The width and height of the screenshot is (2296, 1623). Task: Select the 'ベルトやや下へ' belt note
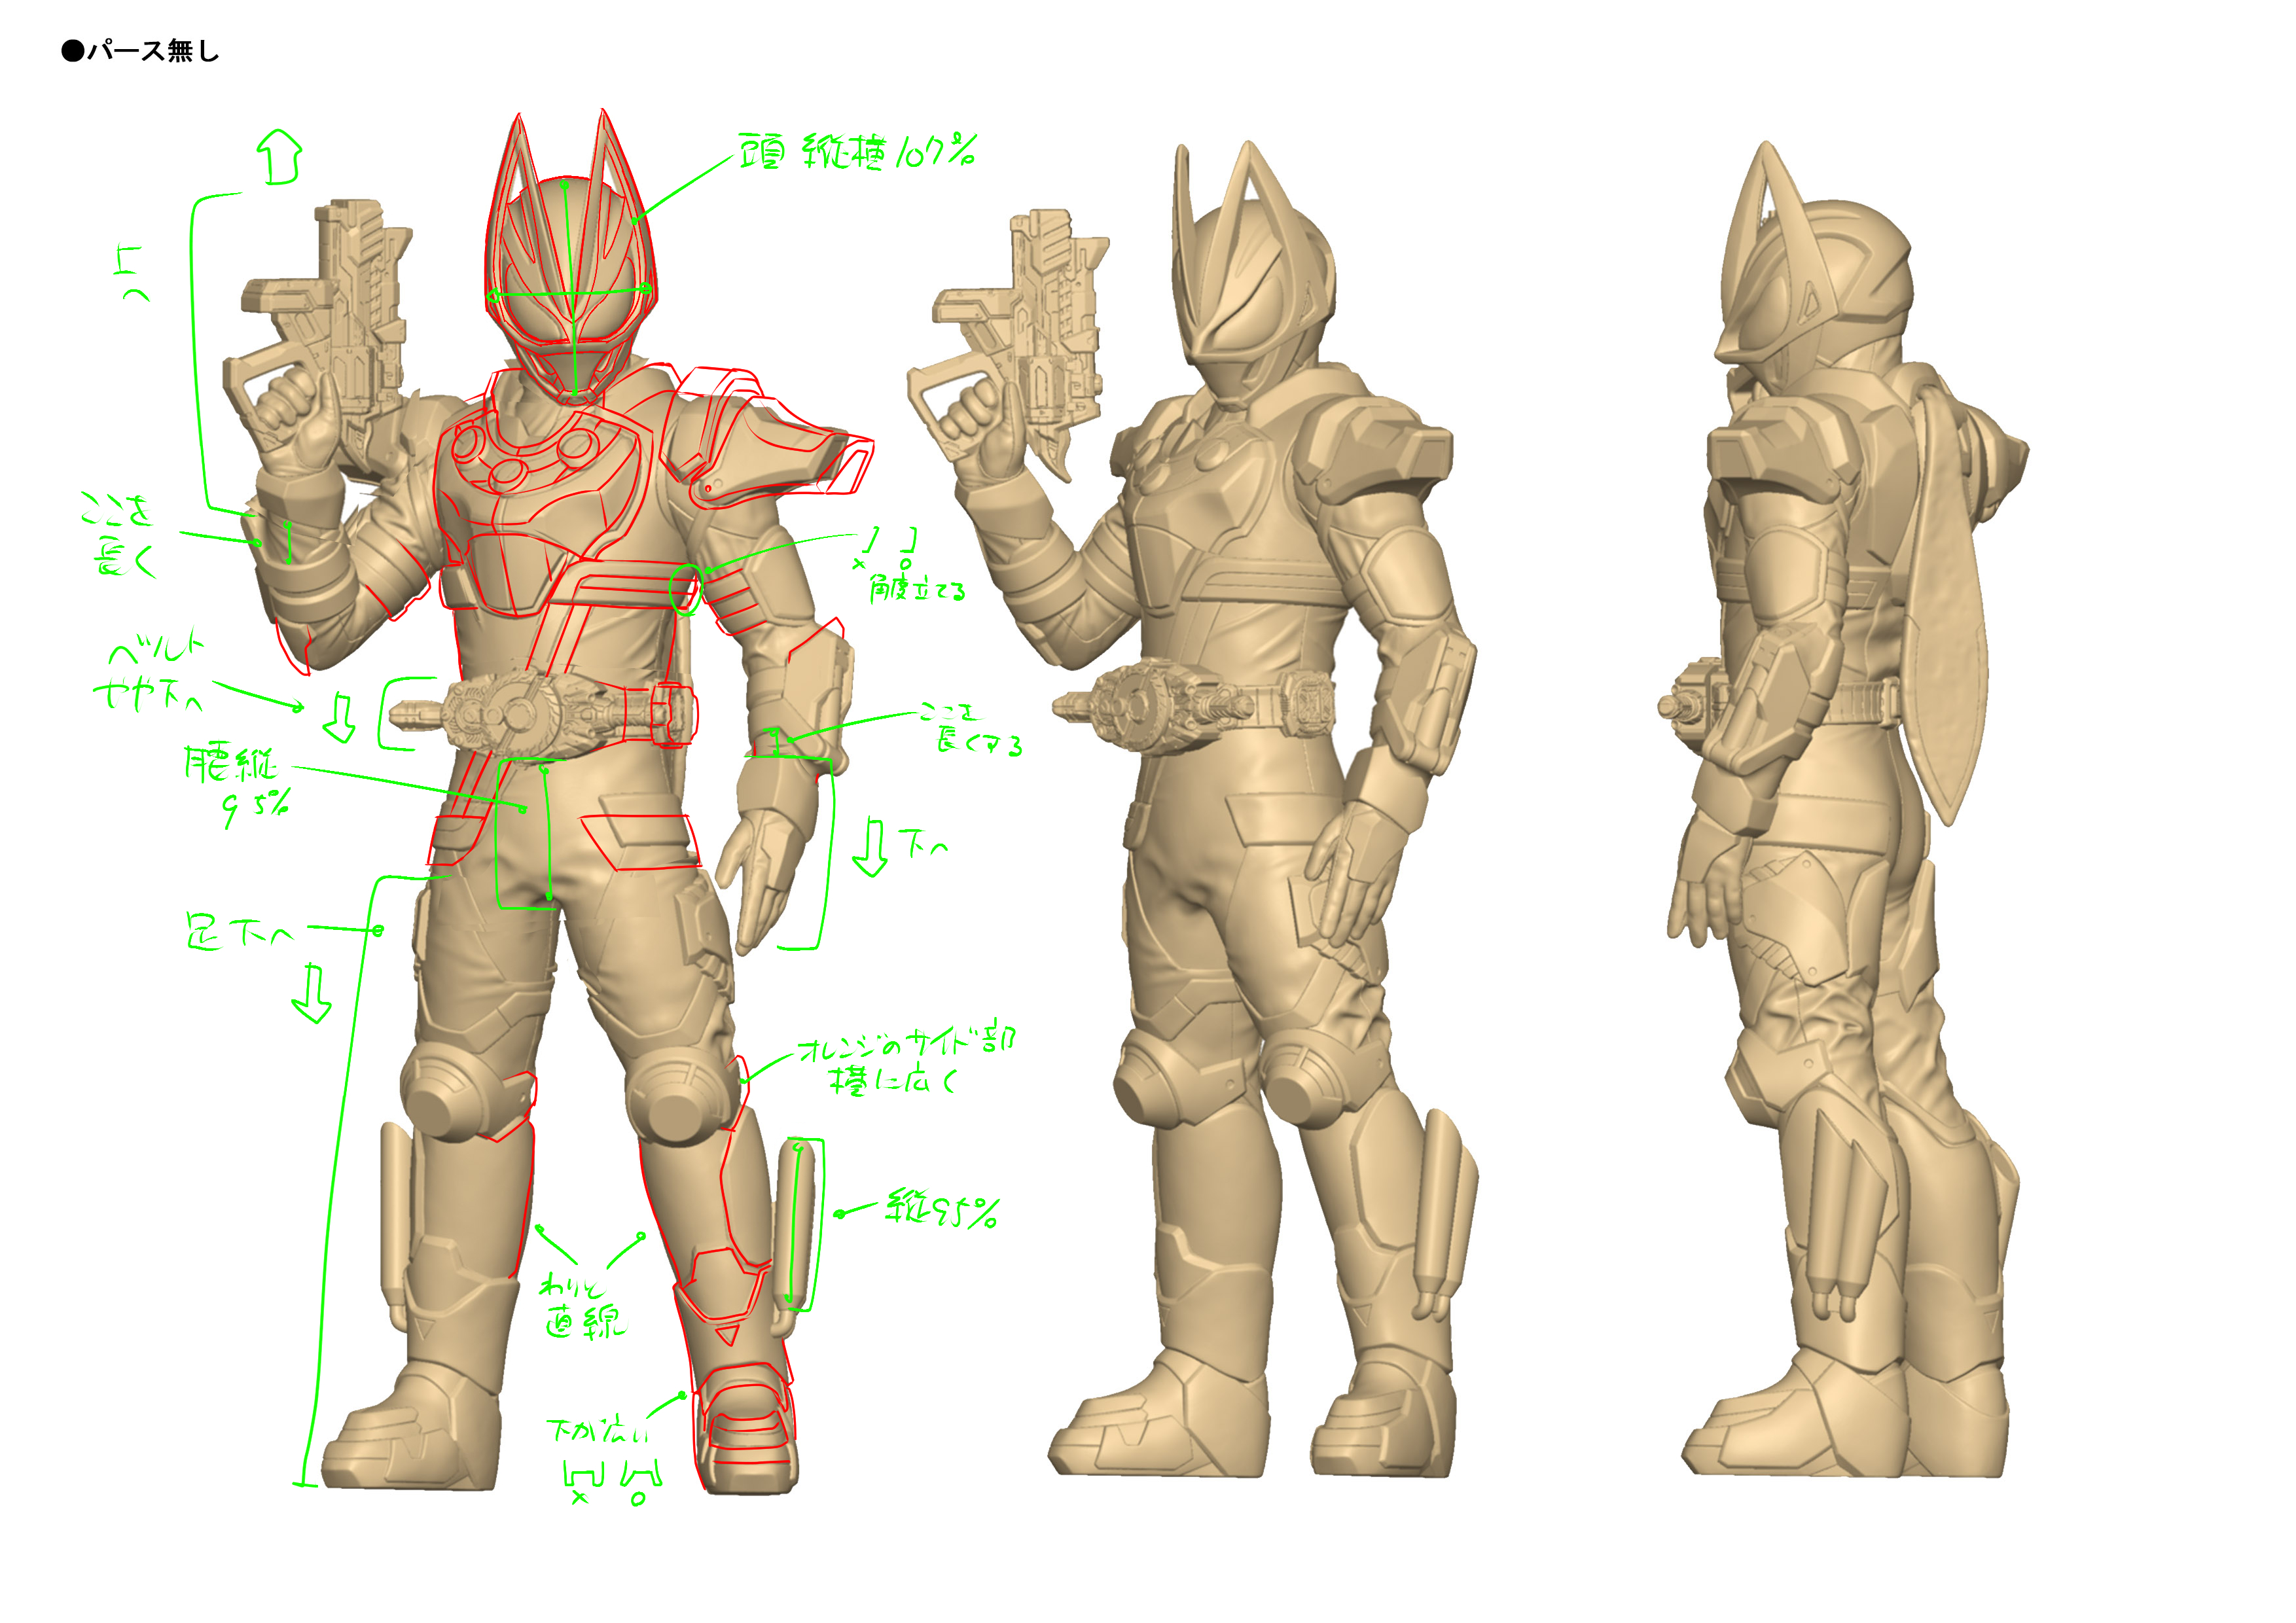(x=149, y=673)
